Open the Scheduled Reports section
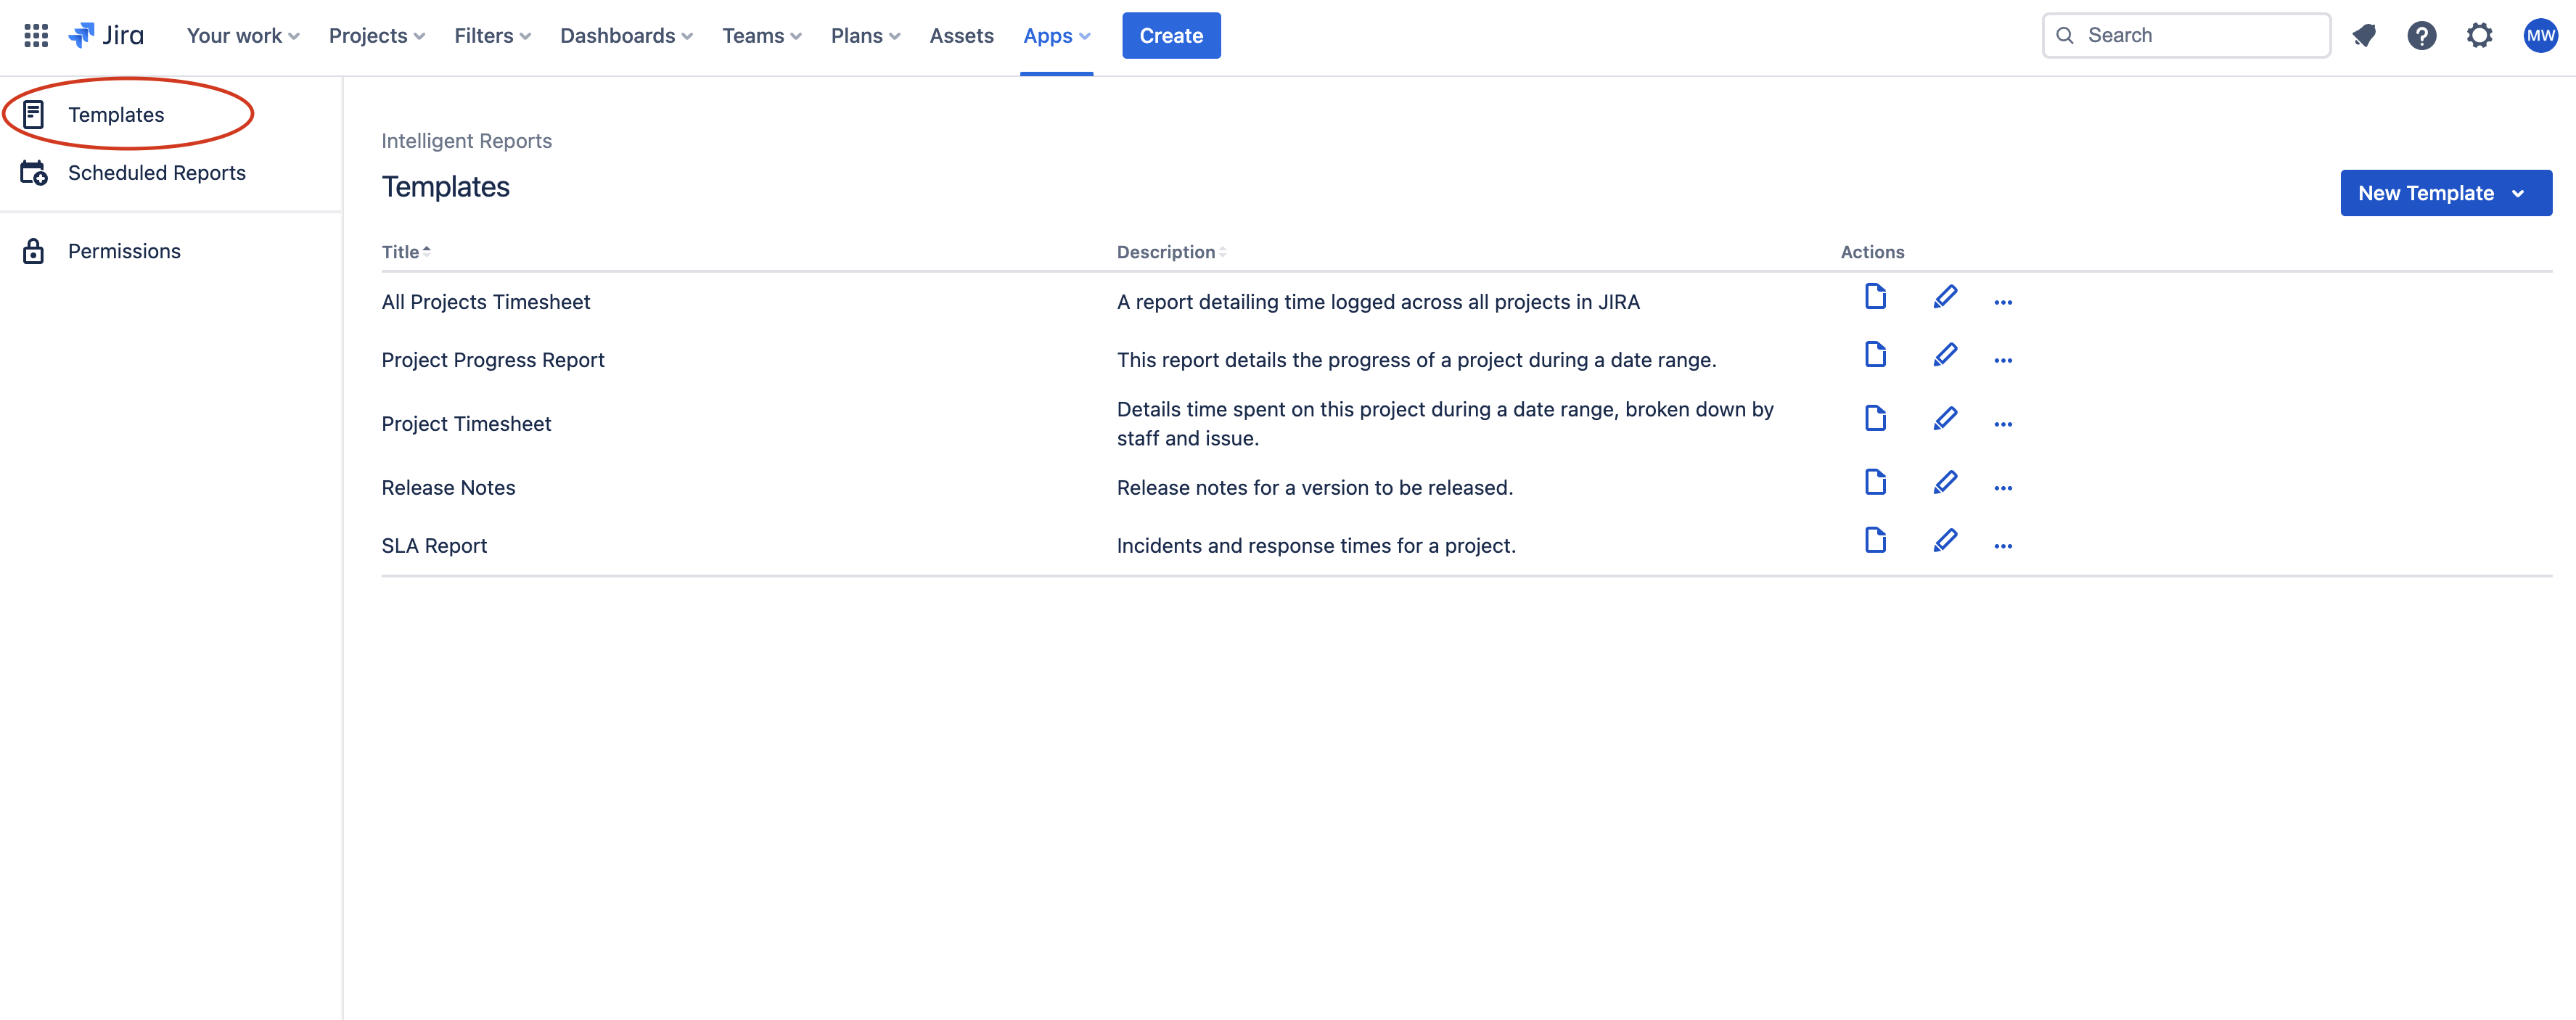Screen dimensions: 2576x1020 [x=156, y=170]
